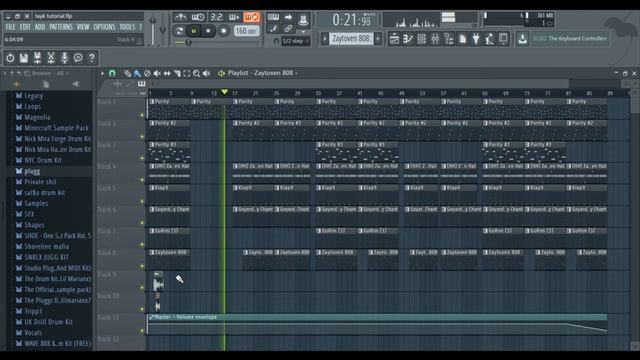
Task: Expand the UK Drill Drum Kit folder
Action: click(x=44, y=322)
